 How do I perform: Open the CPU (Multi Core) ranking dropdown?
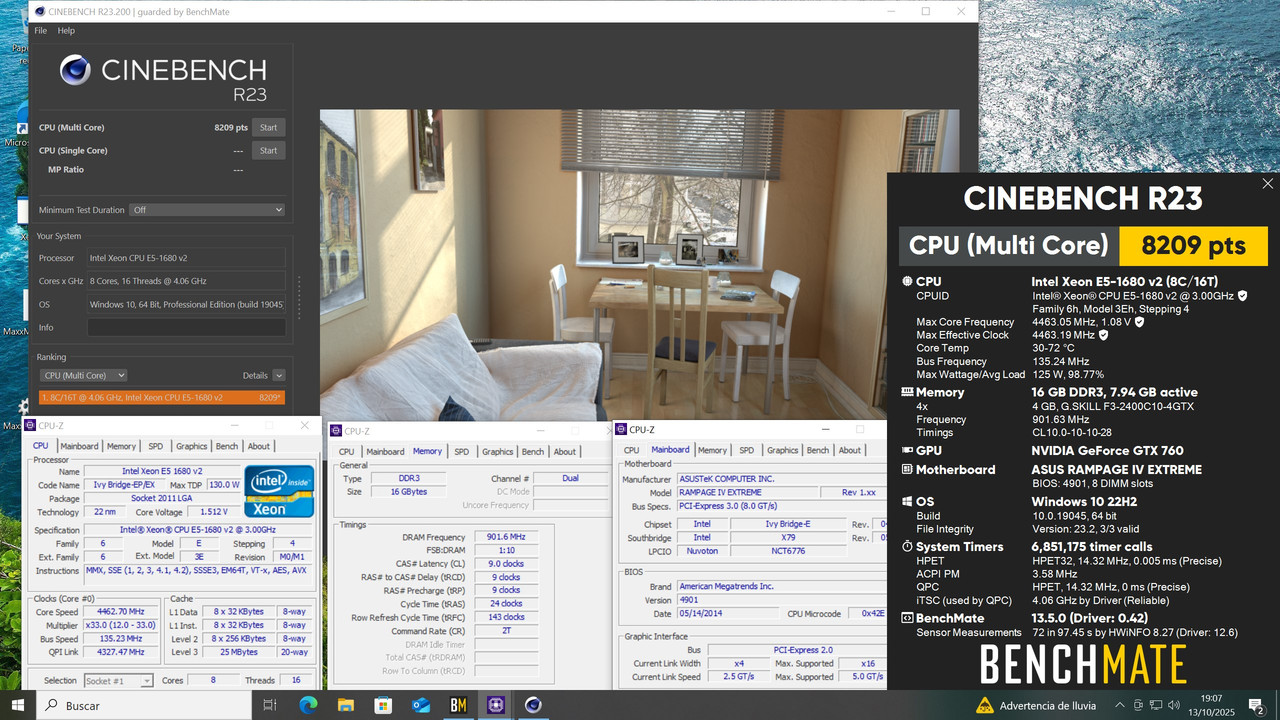(84, 375)
